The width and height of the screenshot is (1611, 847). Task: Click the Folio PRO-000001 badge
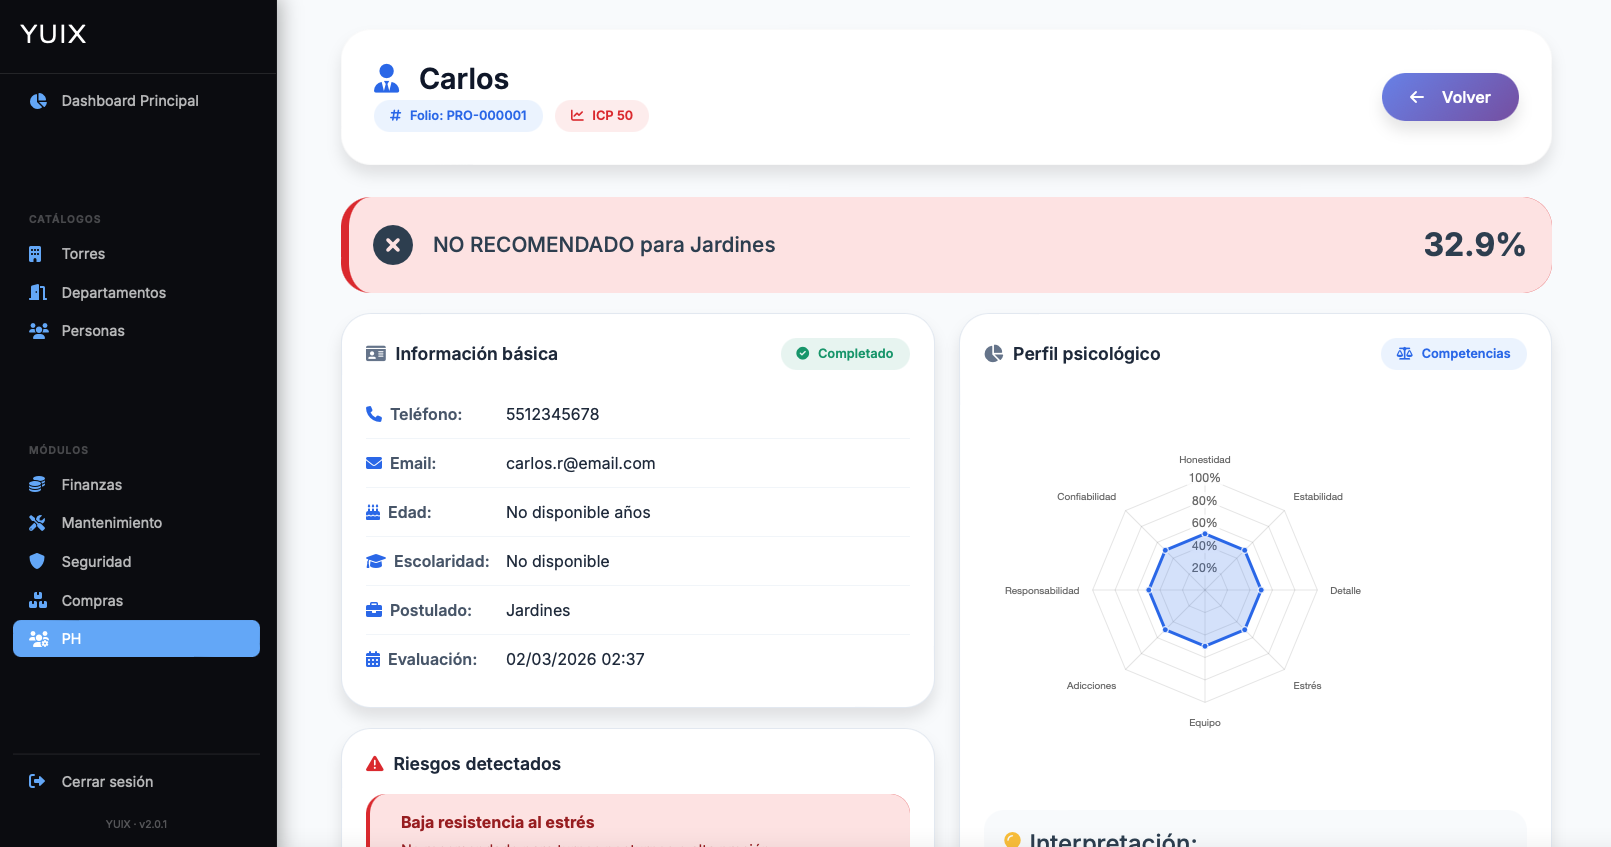click(x=458, y=116)
